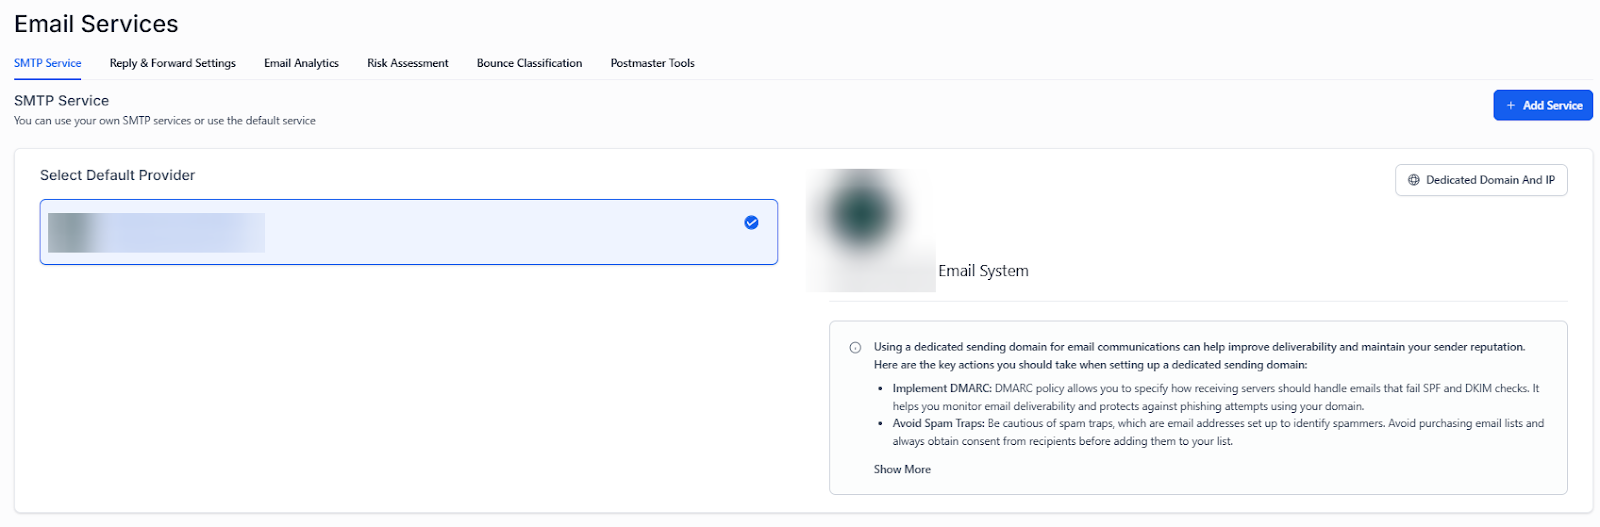Open the Bounce Classification tab
The width and height of the screenshot is (1600, 527).
tap(529, 63)
